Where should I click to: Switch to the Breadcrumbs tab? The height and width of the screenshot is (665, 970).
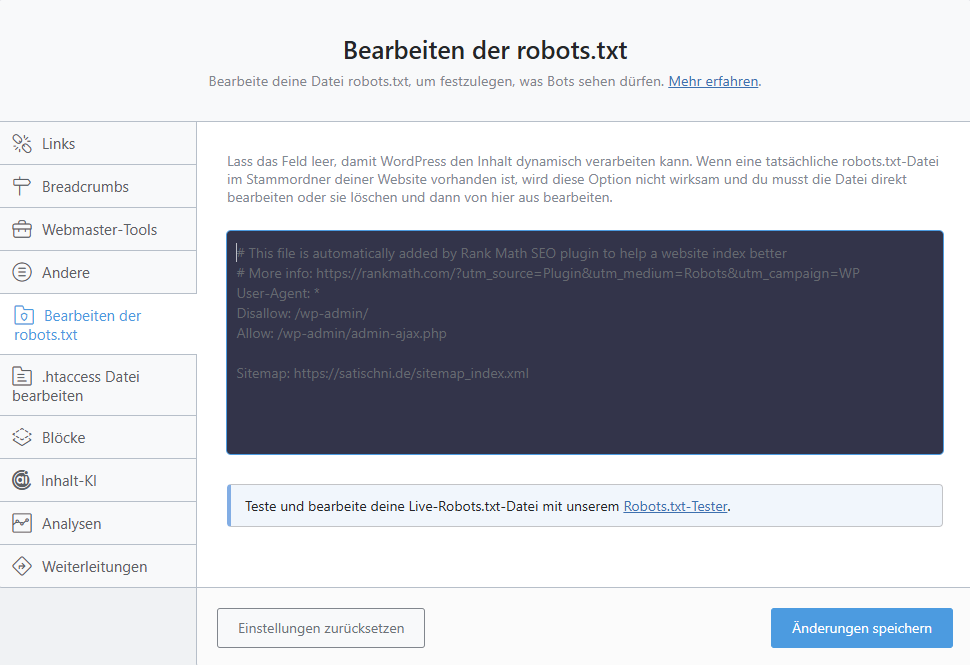coord(98,186)
